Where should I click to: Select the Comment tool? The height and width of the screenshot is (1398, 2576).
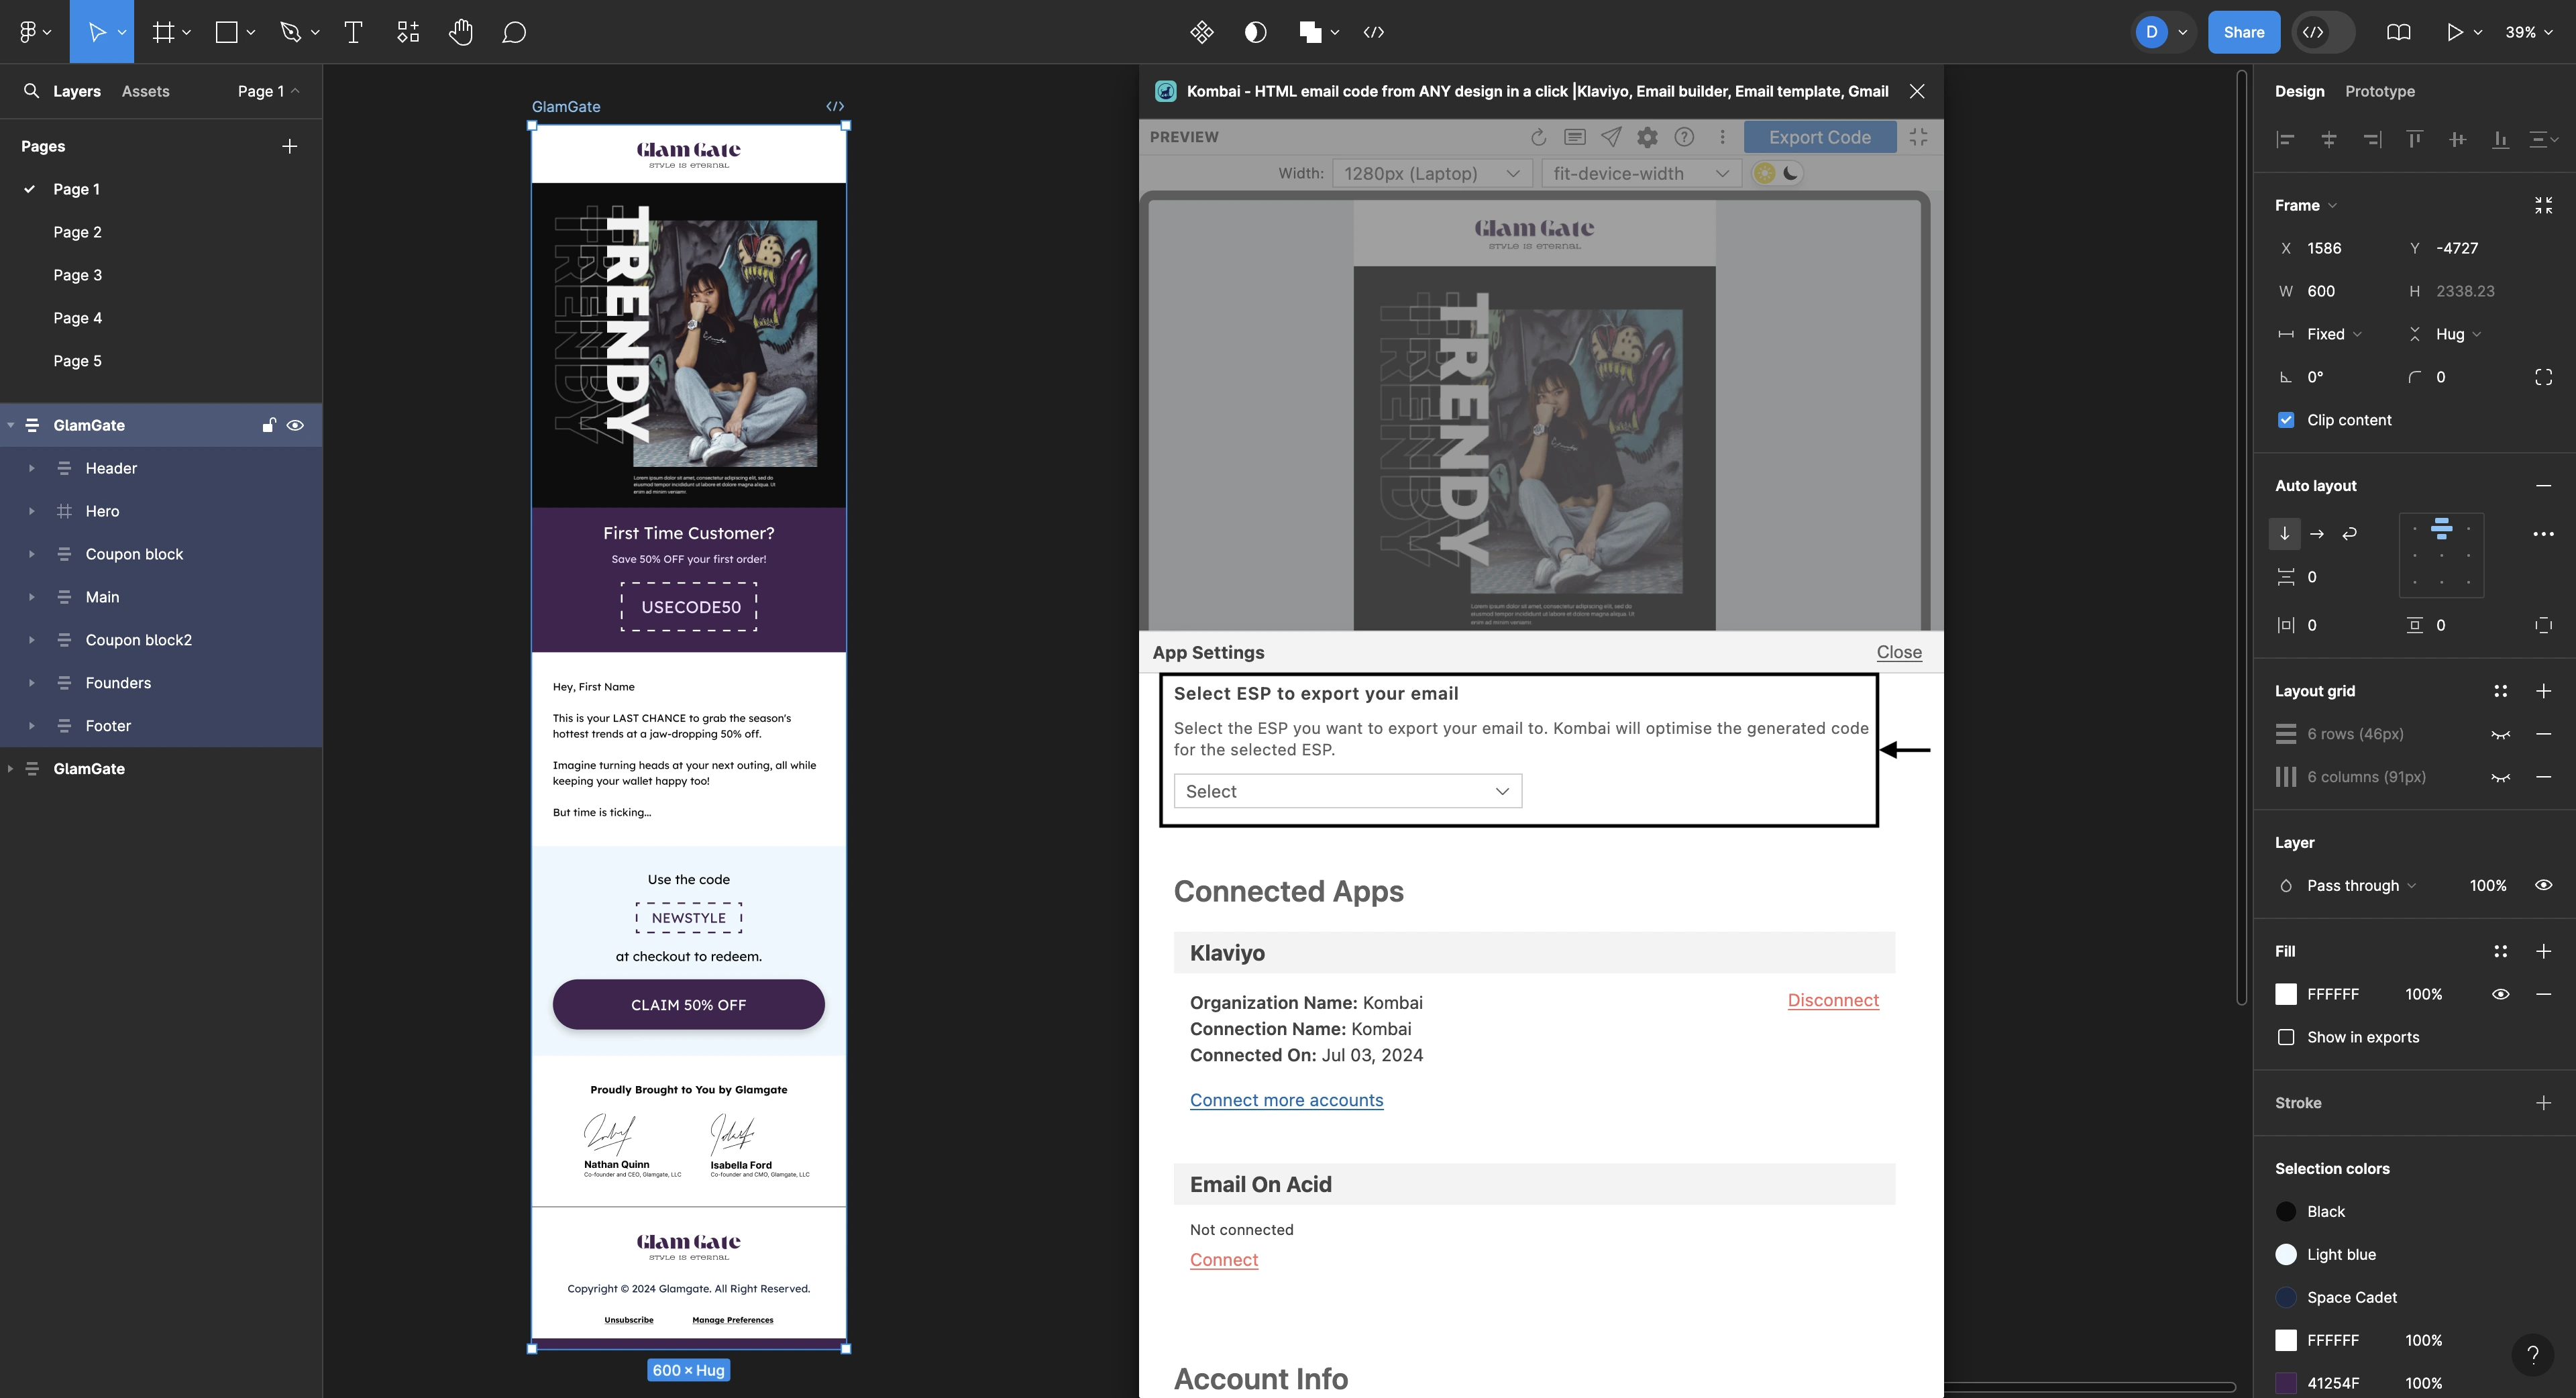pos(514,32)
